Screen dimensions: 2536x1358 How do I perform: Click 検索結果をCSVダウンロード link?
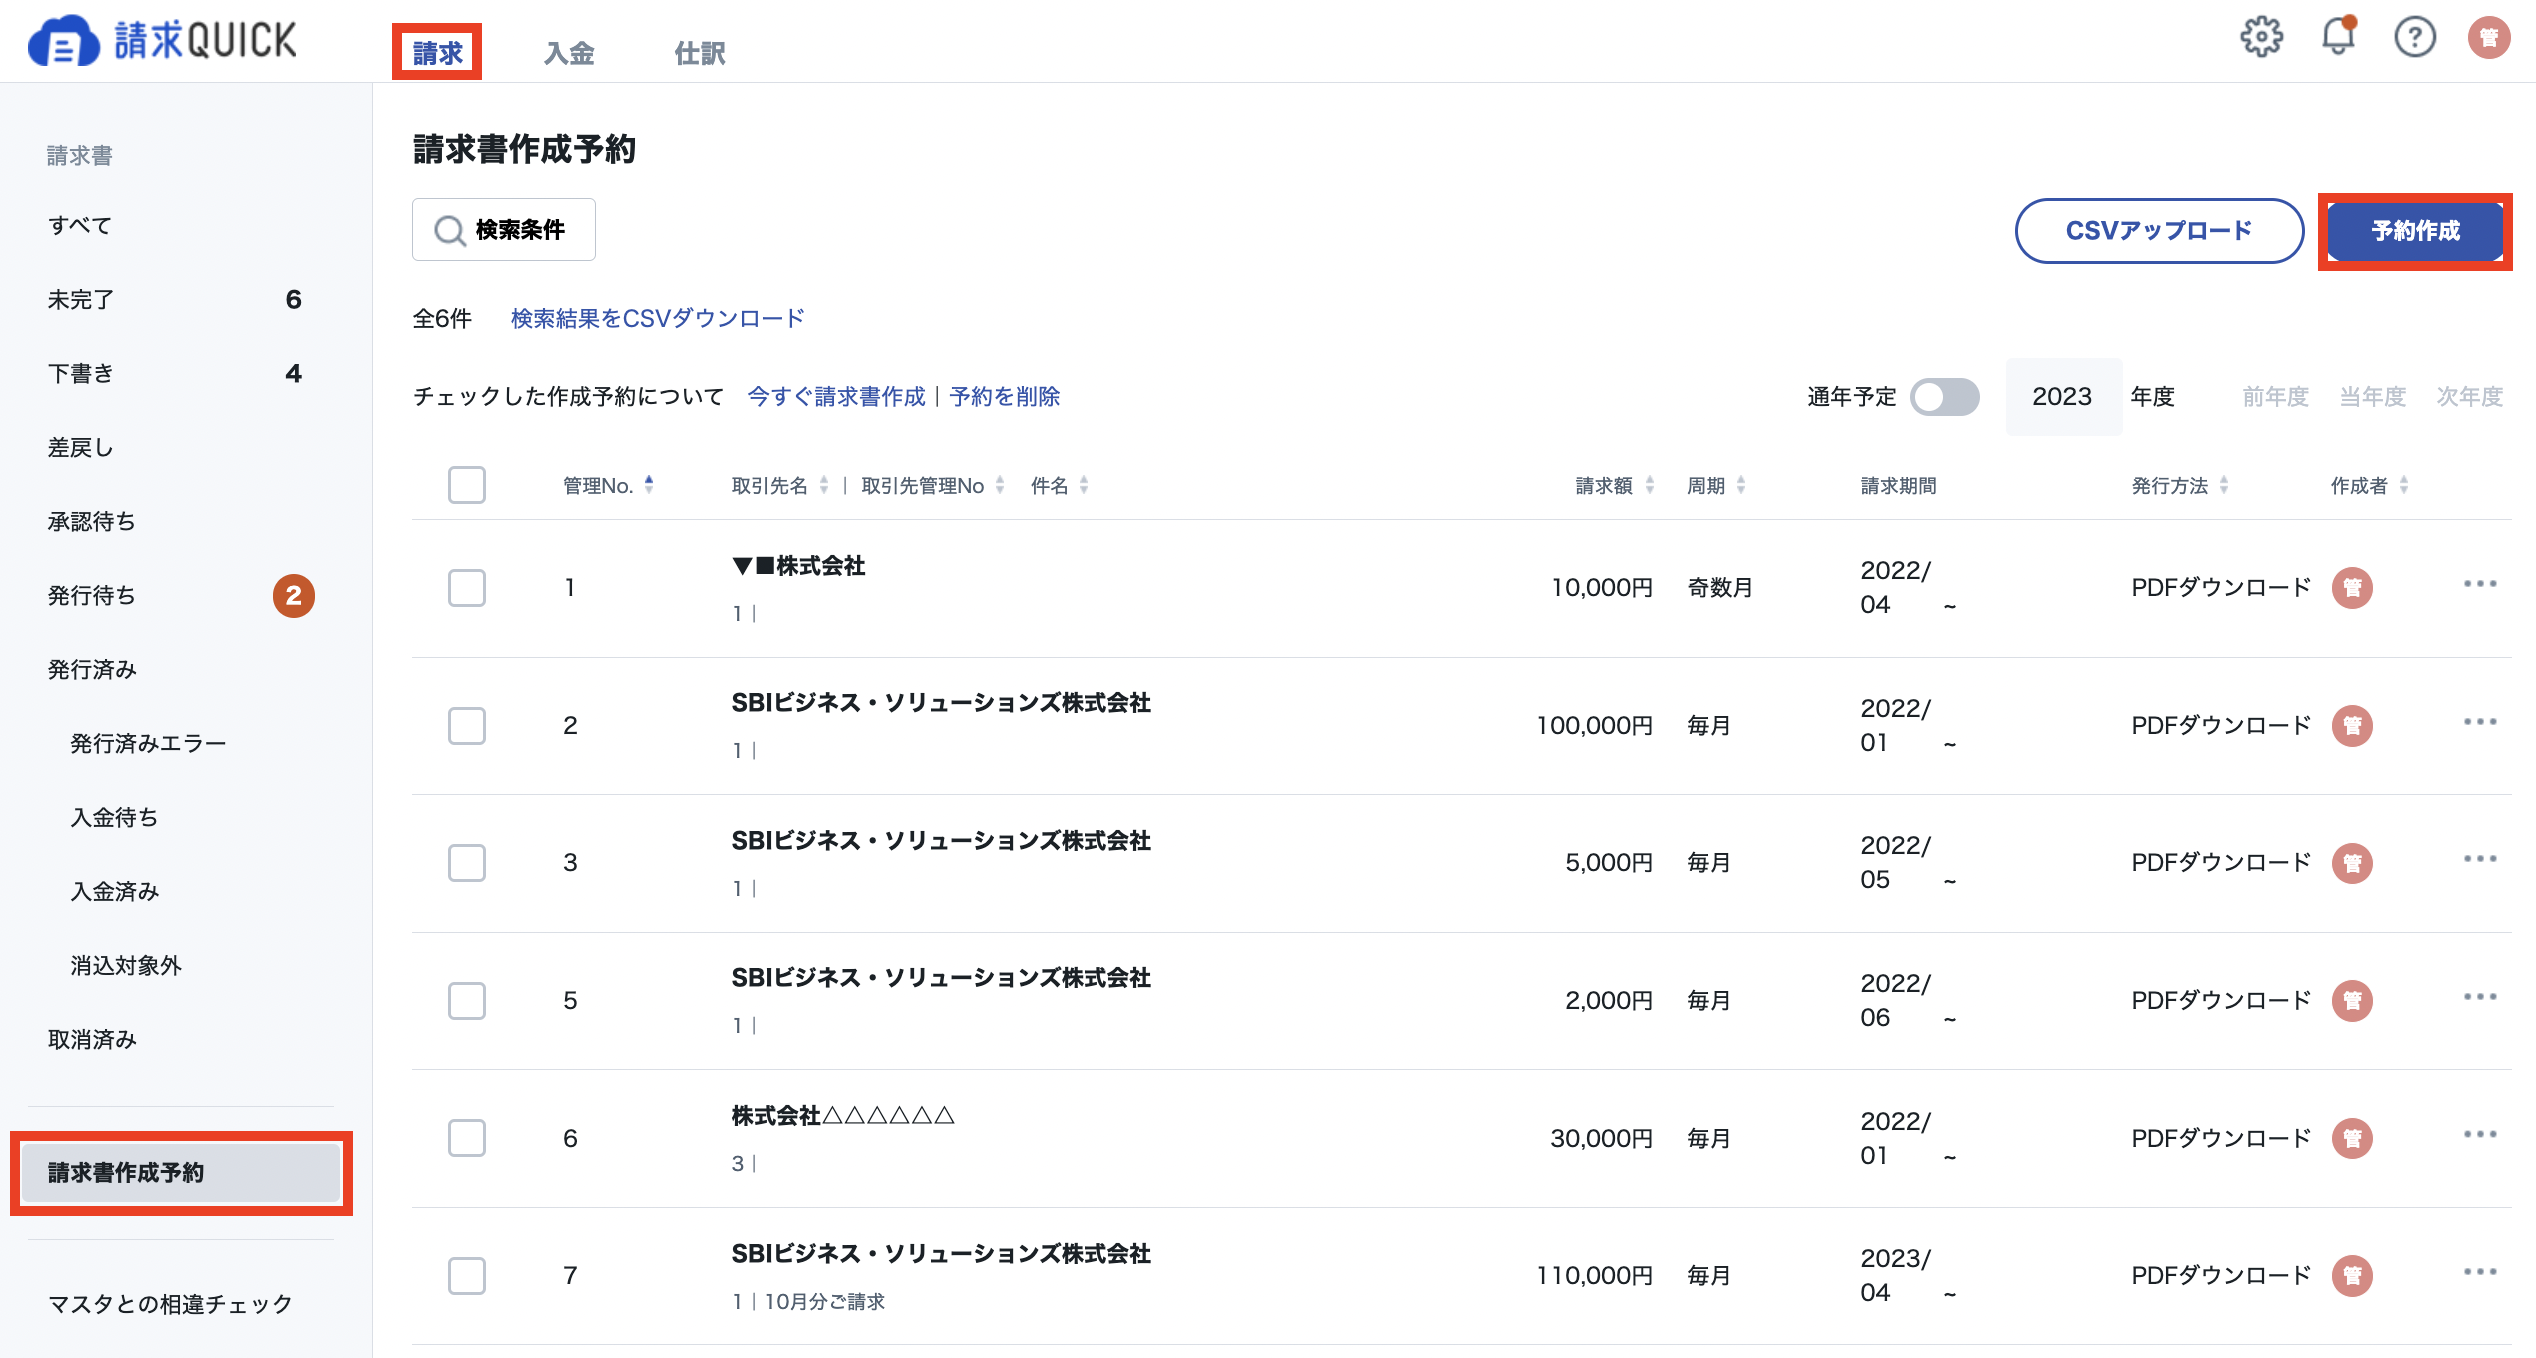[x=657, y=318]
